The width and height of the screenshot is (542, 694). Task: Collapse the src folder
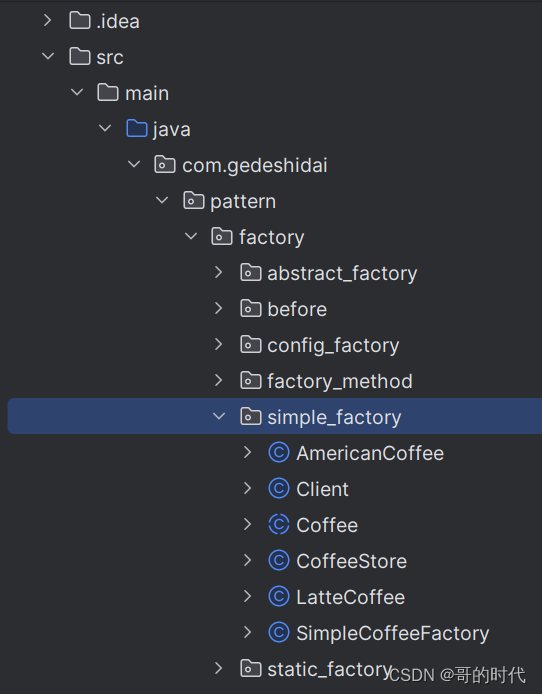tap(48, 56)
